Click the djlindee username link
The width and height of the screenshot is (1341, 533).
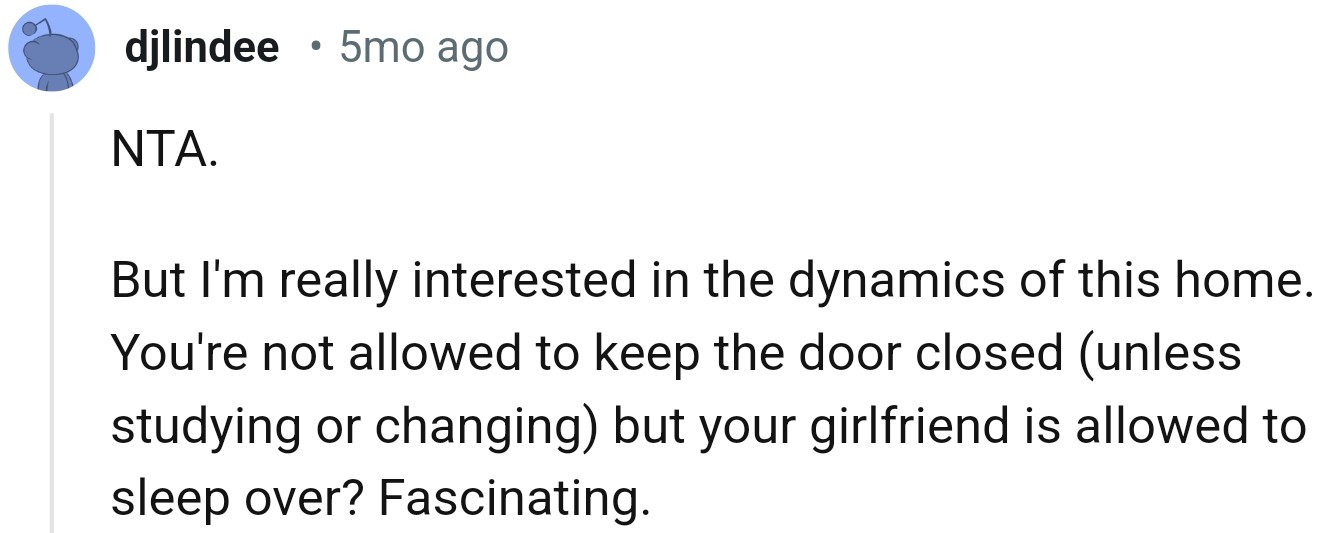pos(202,46)
